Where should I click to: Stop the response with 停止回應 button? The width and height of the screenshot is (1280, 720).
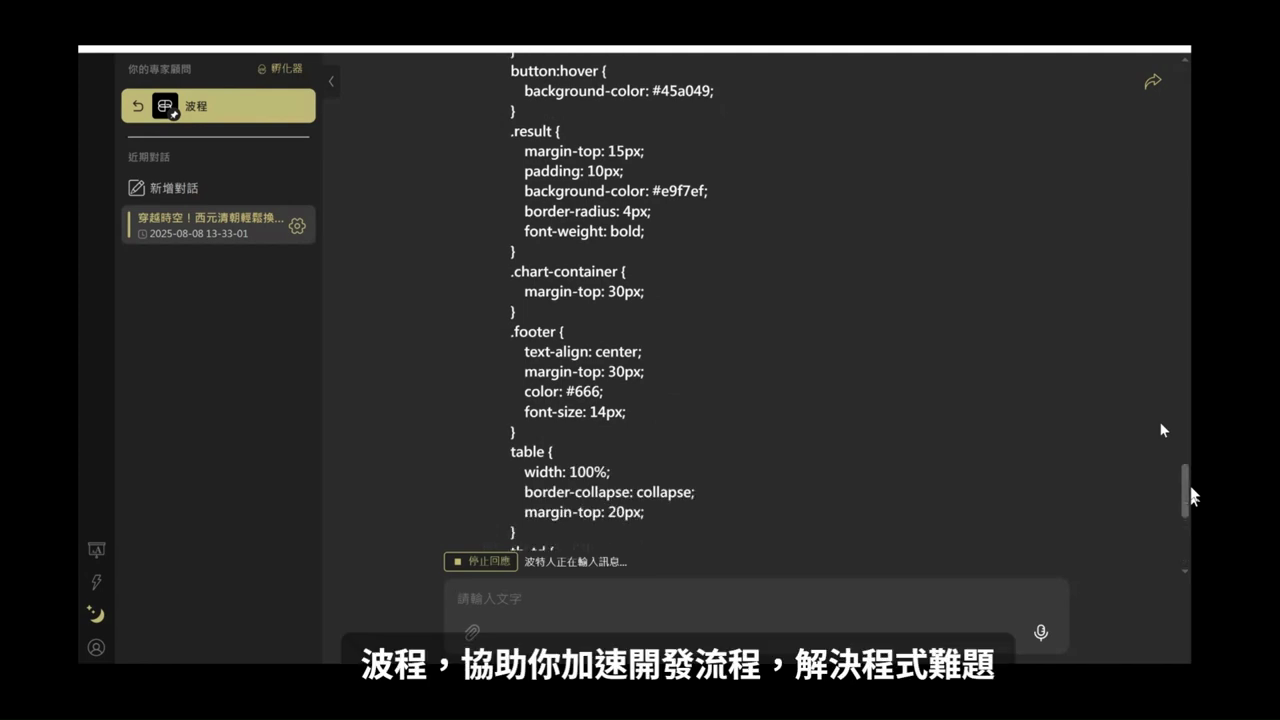[481, 562]
